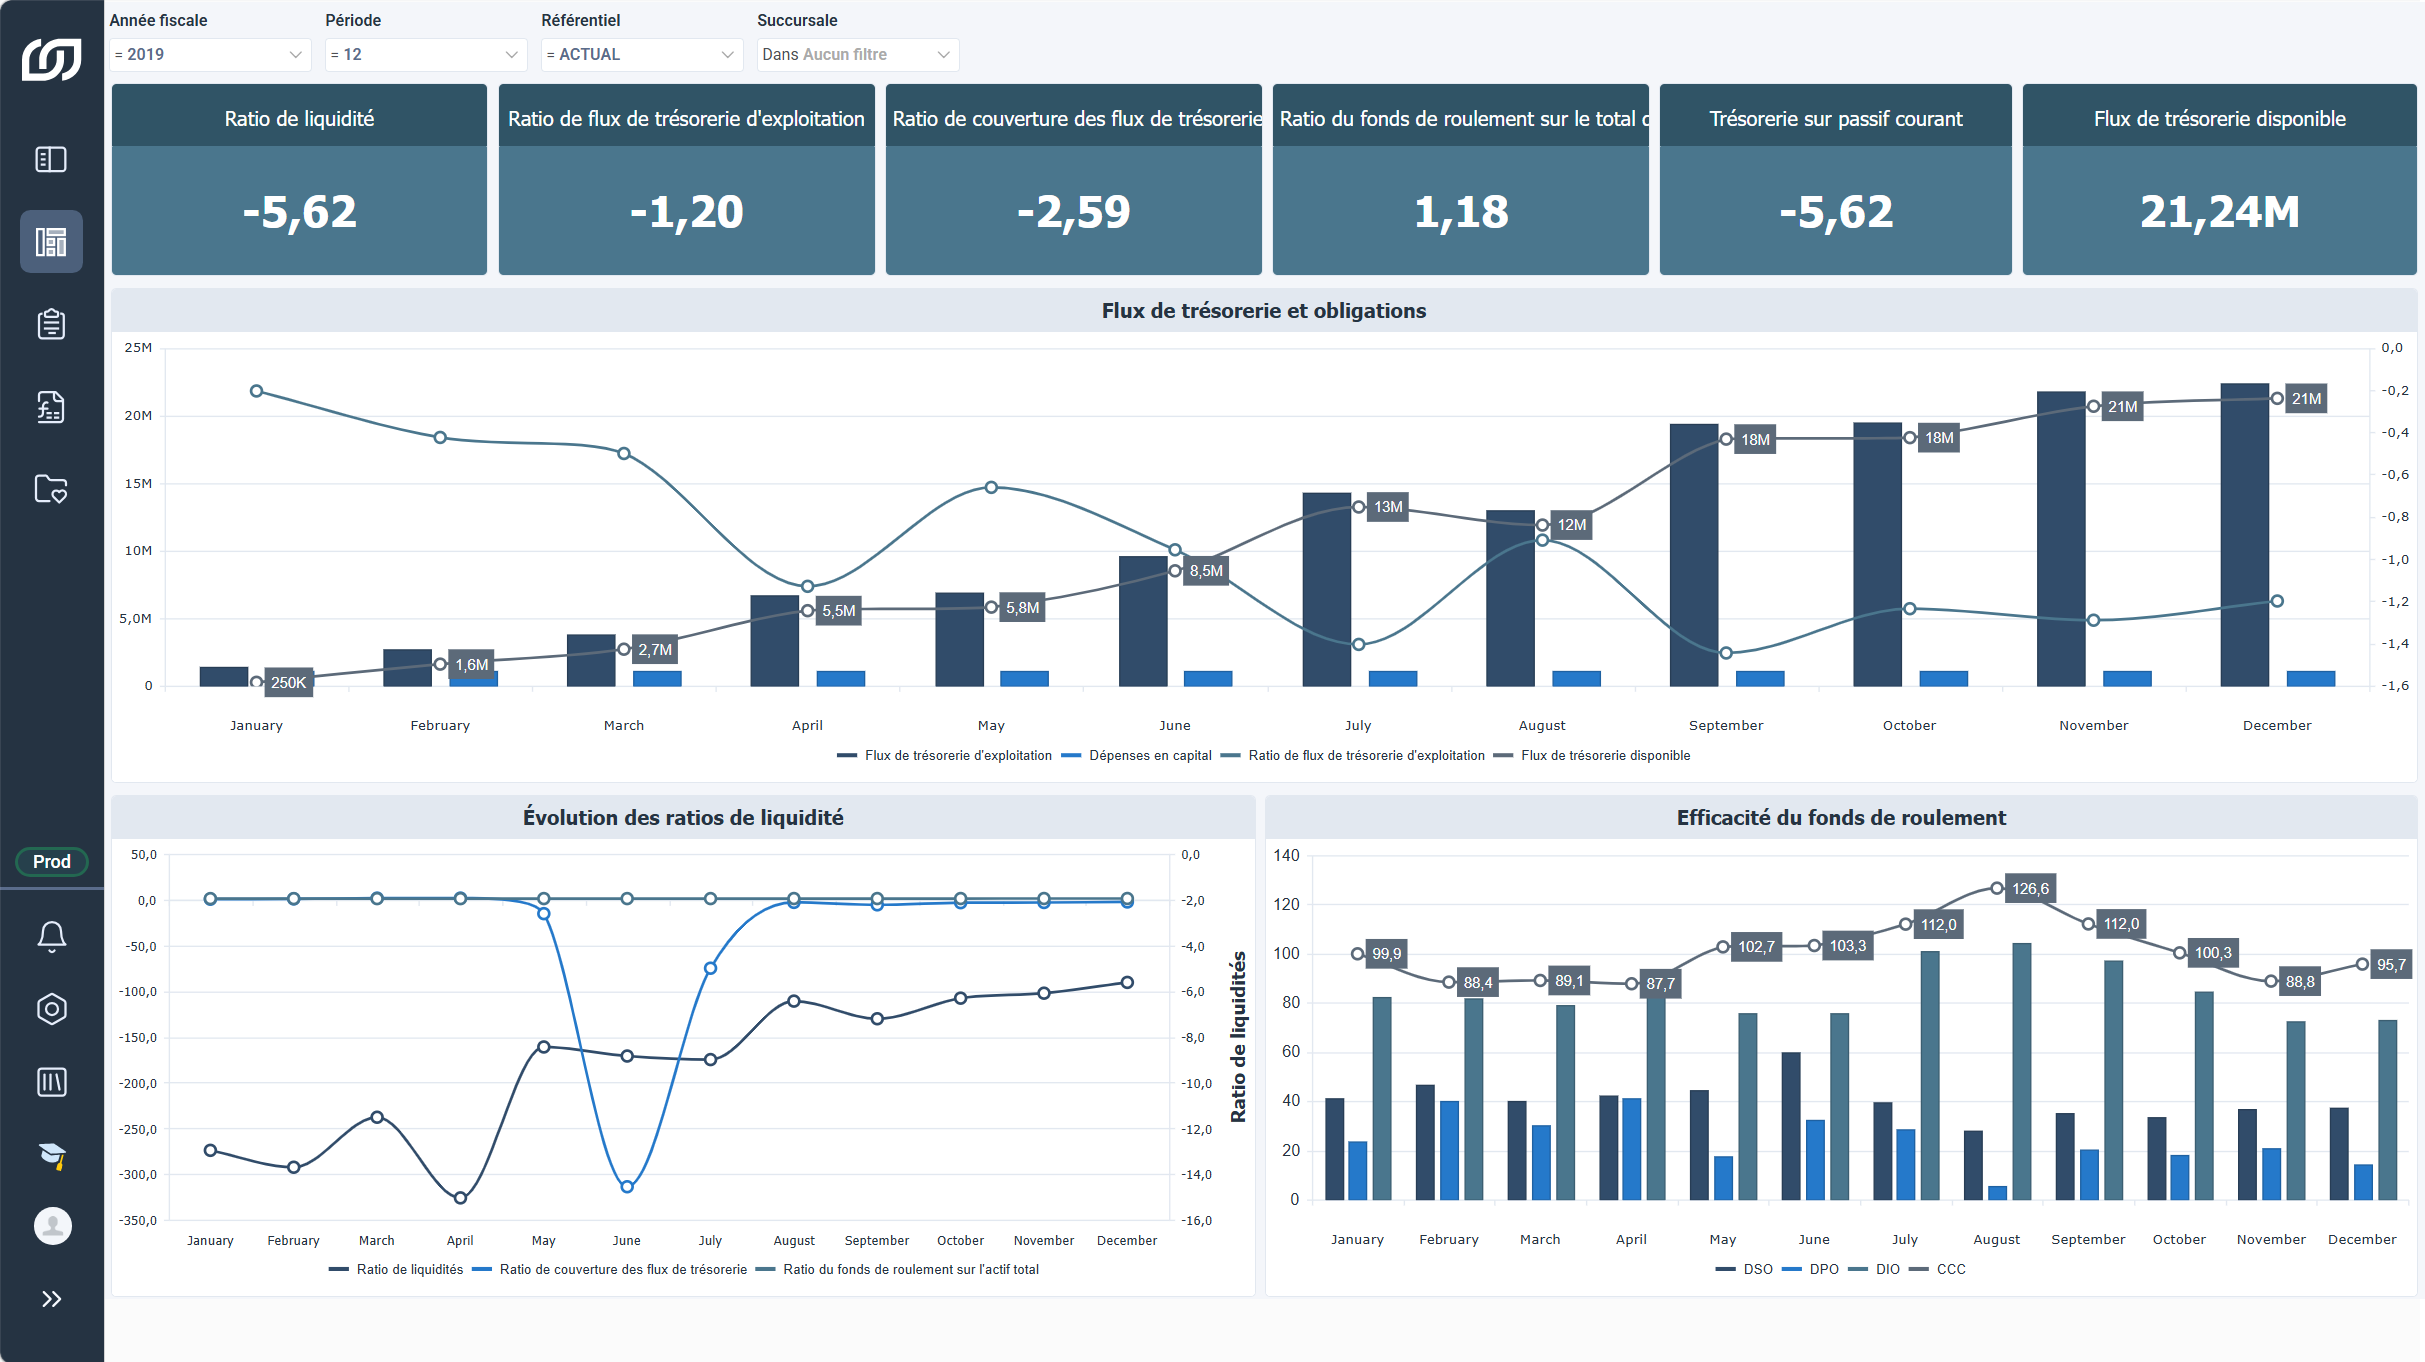Open the side panel layout icon
2425x1362 pixels.
tap(51, 160)
